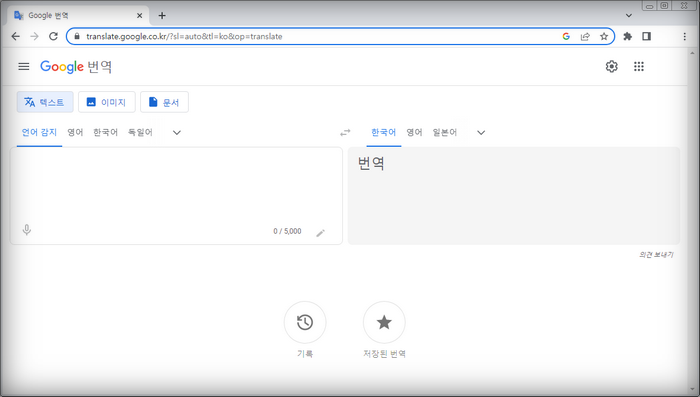Expand source language list
700x397 pixels.
pyautogui.click(x=177, y=133)
